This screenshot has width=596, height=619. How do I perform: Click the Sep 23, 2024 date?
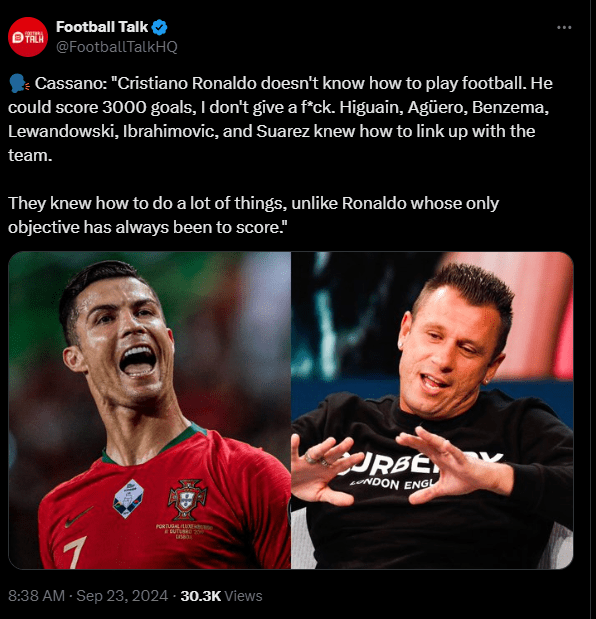click(x=122, y=596)
